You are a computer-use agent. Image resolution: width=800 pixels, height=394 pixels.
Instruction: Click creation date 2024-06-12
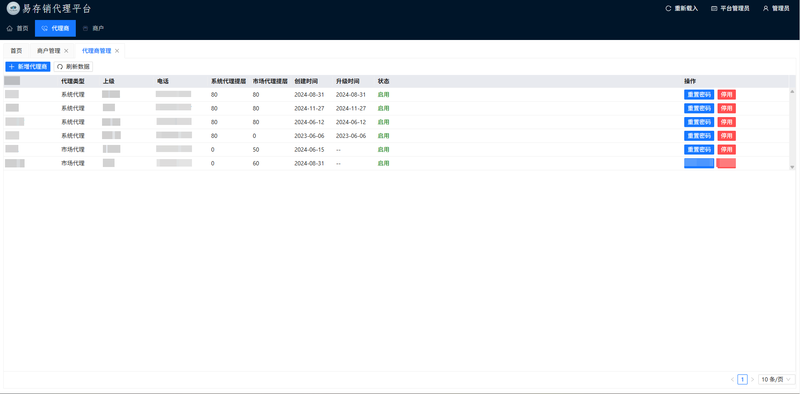pyautogui.click(x=309, y=122)
